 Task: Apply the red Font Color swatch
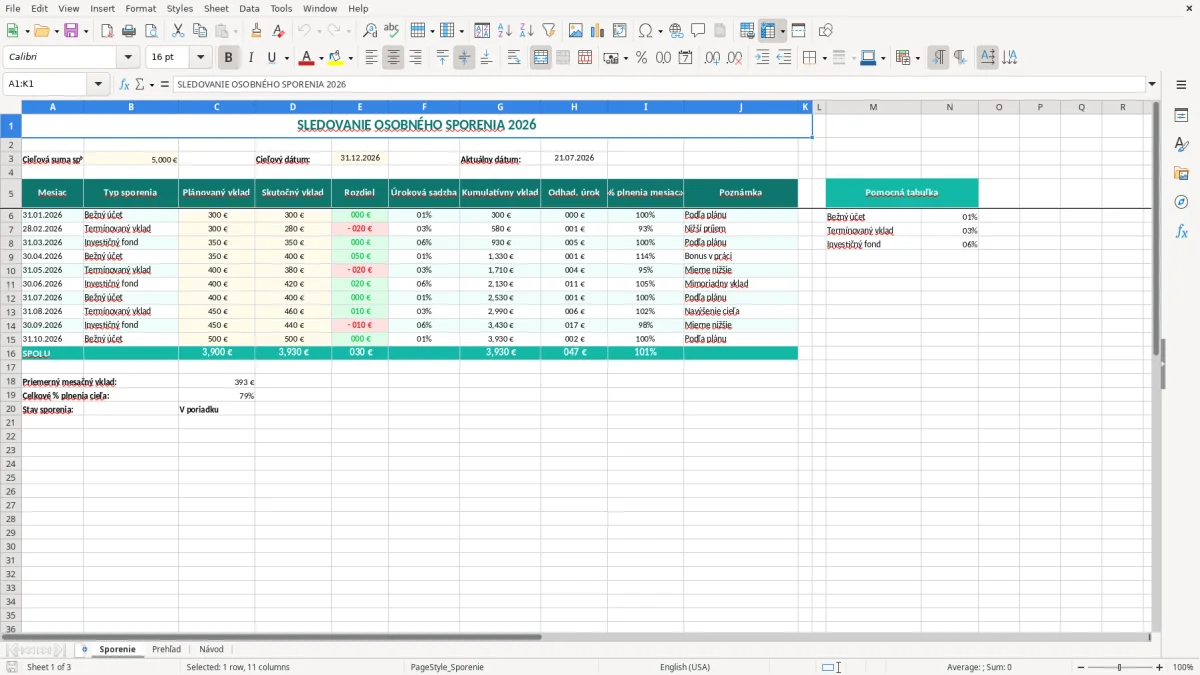click(307, 58)
